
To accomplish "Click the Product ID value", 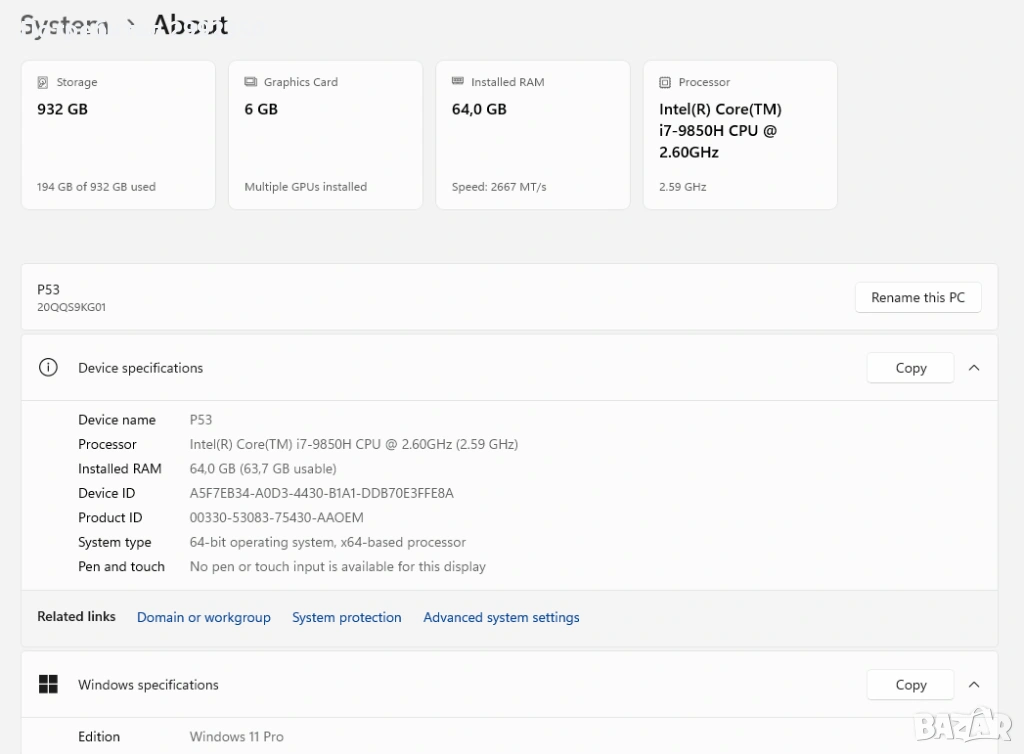I will tap(276, 518).
